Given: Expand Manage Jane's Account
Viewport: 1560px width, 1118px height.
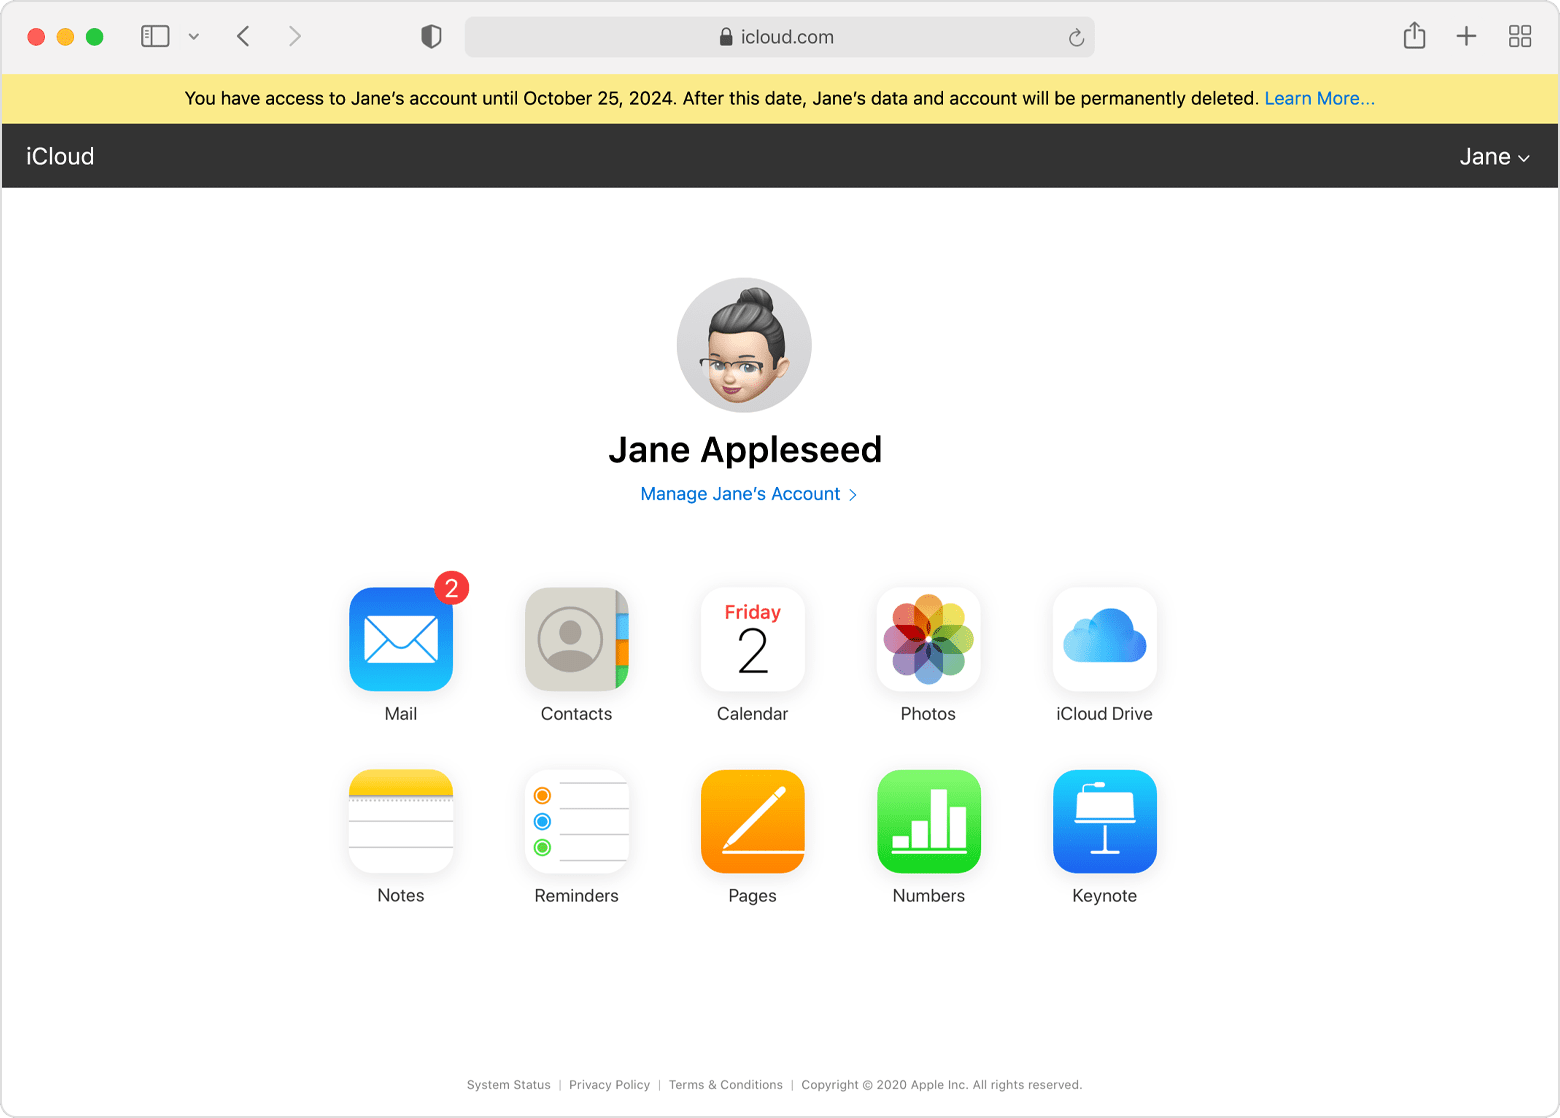Looking at the screenshot, I should click(748, 493).
